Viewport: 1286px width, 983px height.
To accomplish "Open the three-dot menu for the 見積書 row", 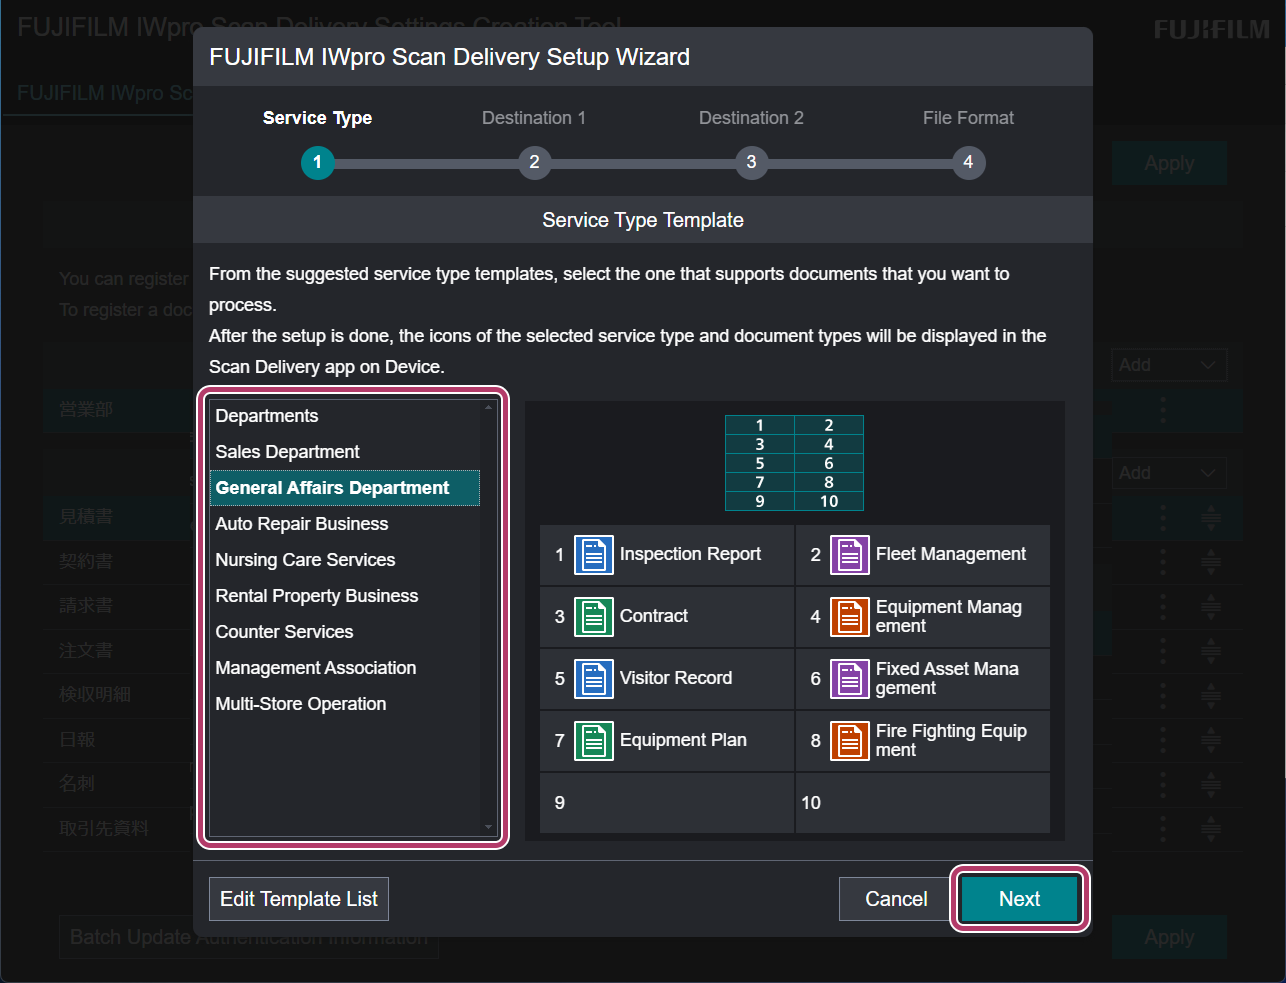I will click(1163, 517).
